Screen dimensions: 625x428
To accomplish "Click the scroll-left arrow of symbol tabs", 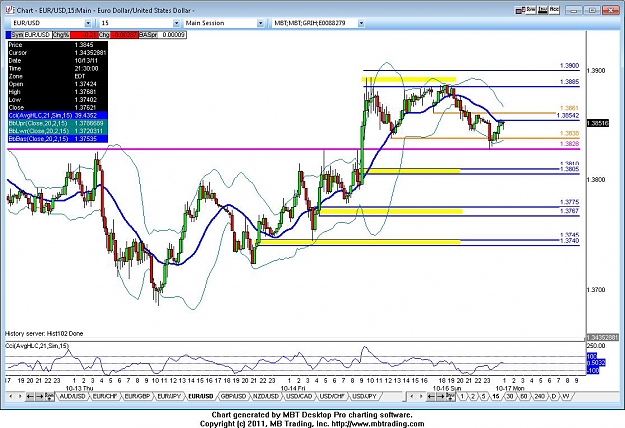I will coord(11,397).
